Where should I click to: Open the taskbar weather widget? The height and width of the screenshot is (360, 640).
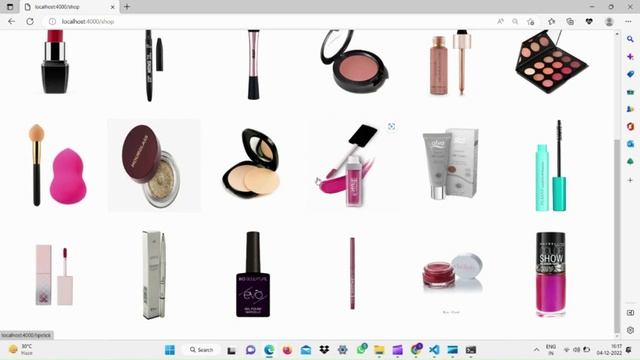pyautogui.click(x=21, y=350)
